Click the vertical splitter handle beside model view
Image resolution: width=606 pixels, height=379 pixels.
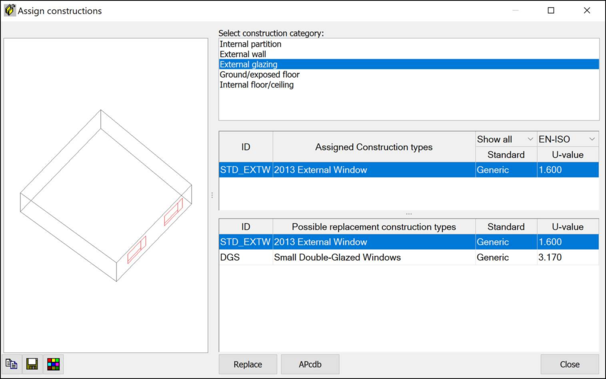[x=212, y=195]
